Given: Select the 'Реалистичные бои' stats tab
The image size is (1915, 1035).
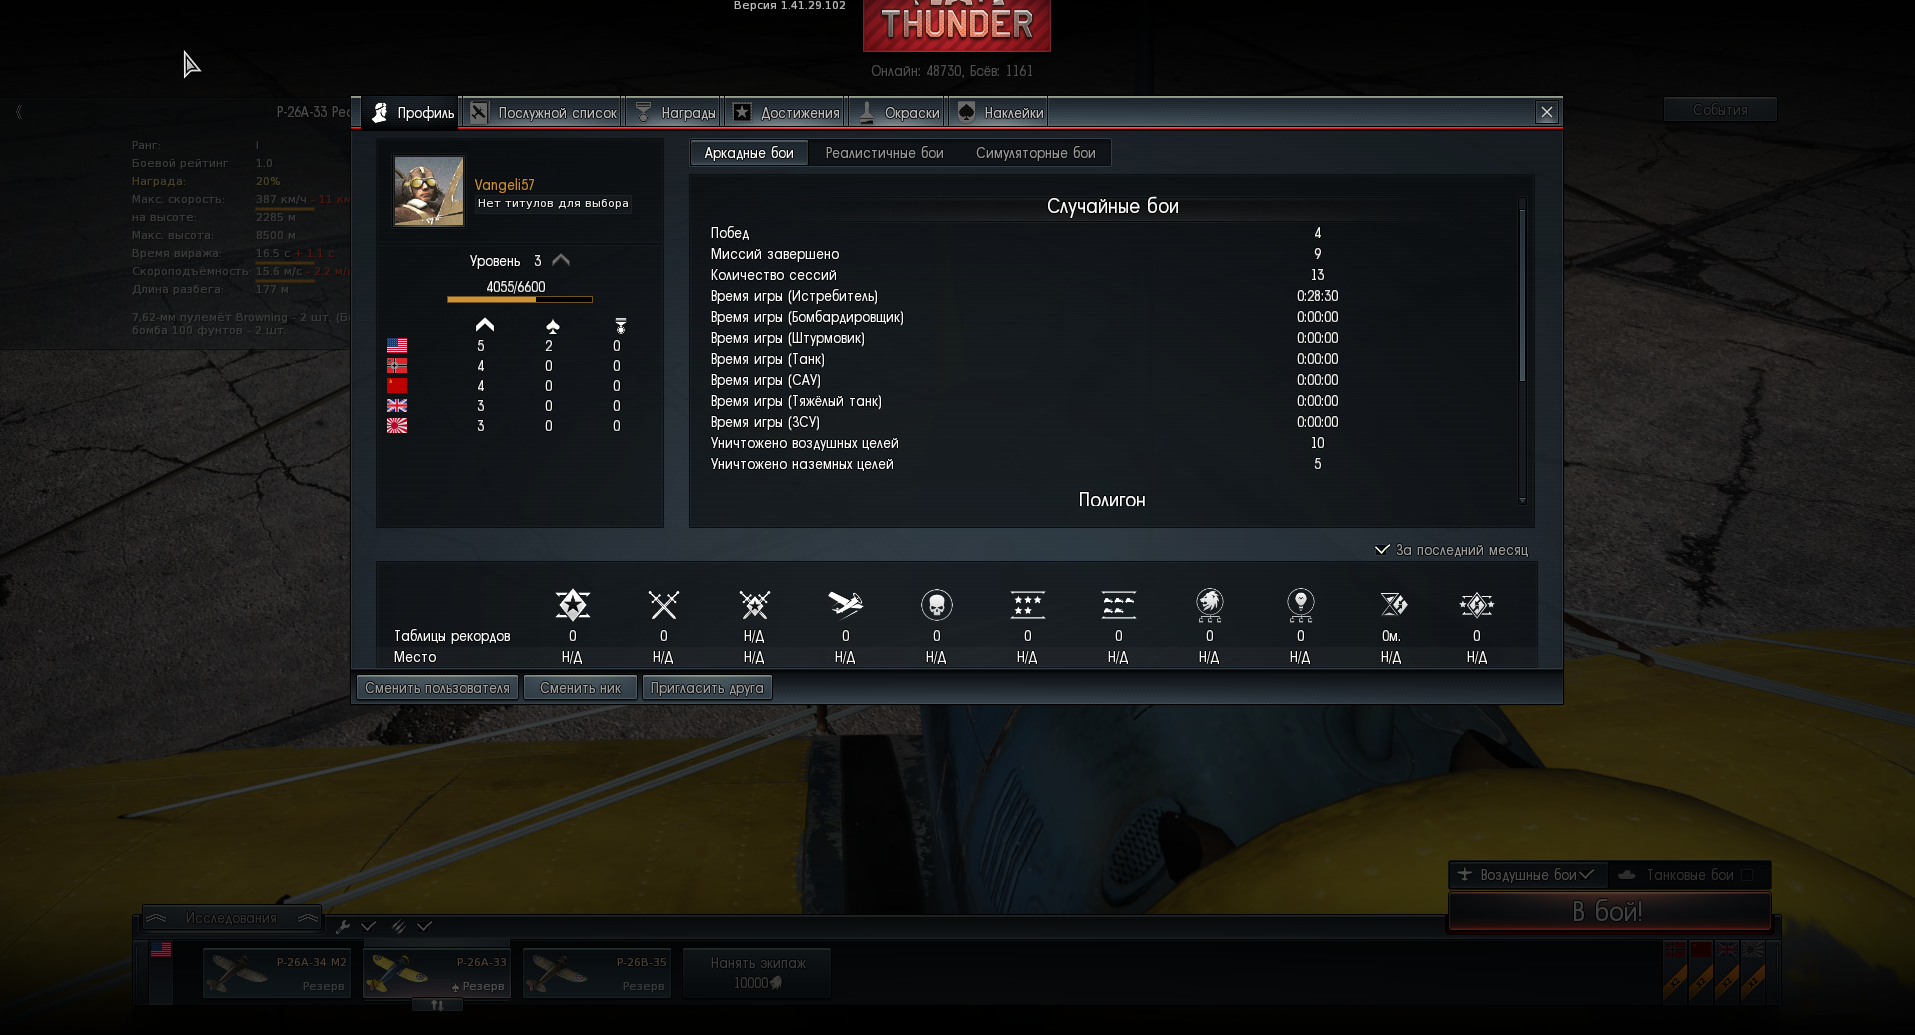Looking at the screenshot, I should [885, 153].
